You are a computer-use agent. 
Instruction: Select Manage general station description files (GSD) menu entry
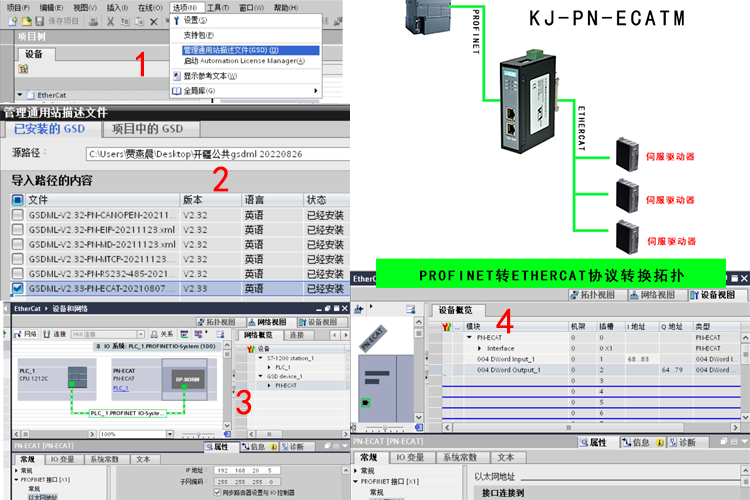(230, 49)
